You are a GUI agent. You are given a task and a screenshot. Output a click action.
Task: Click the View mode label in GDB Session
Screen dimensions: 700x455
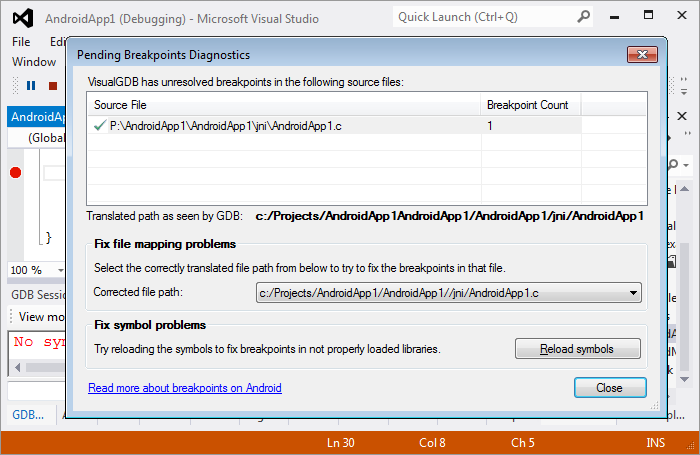pyautogui.click(x=41, y=317)
